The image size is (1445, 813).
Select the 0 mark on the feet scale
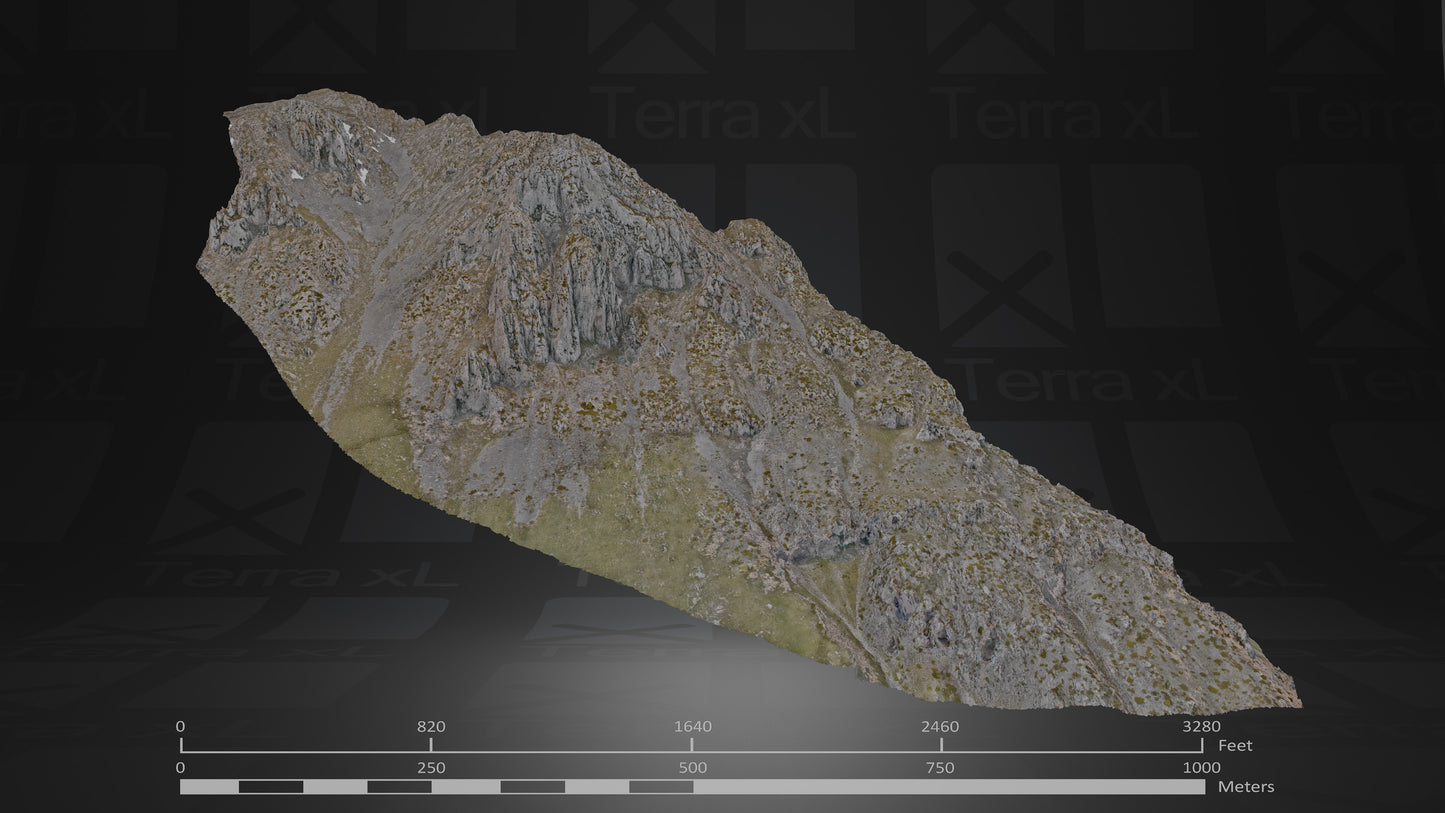point(181,727)
